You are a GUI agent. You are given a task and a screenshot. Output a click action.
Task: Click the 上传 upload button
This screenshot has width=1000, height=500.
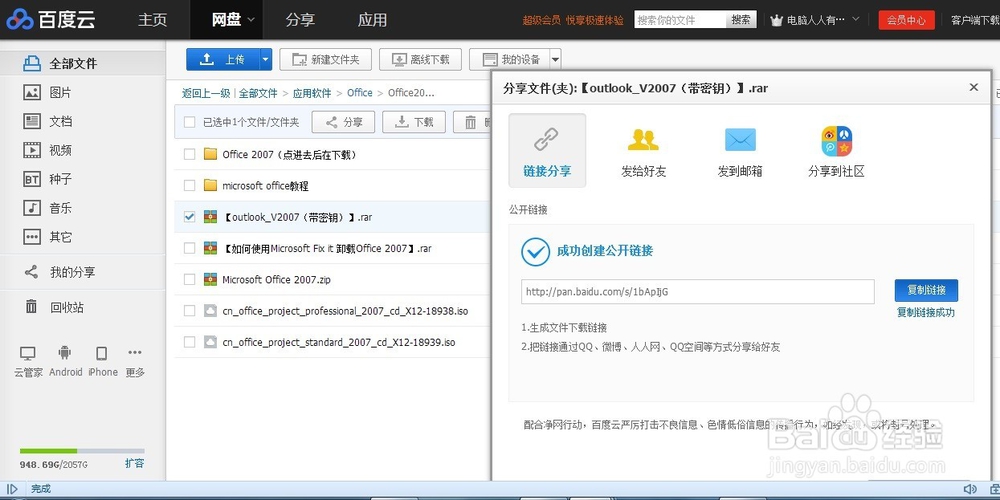[x=223, y=59]
